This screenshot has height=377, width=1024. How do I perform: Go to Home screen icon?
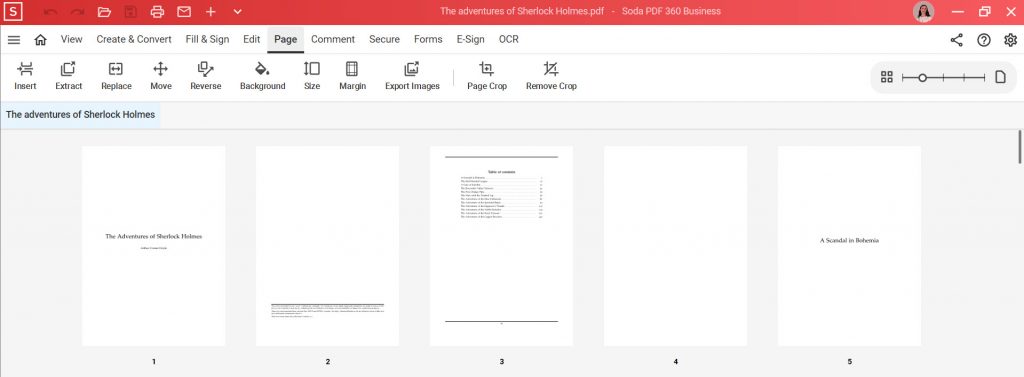pos(40,40)
